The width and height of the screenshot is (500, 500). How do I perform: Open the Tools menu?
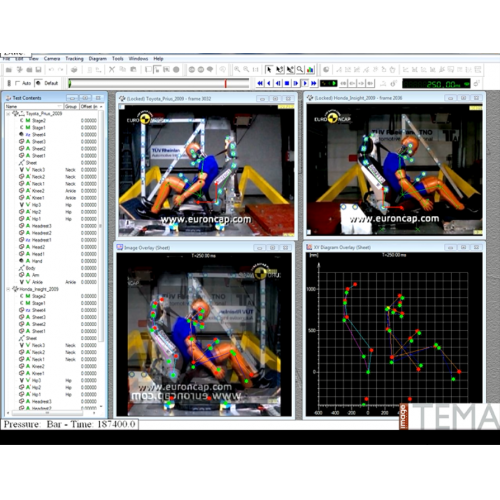pos(118,59)
